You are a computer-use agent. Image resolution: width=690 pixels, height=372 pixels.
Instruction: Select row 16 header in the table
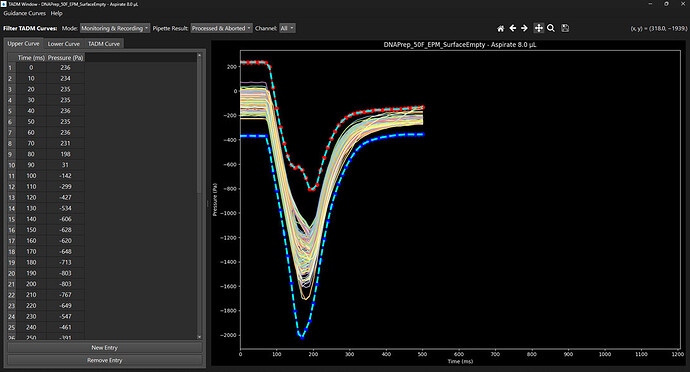coord(11,230)
